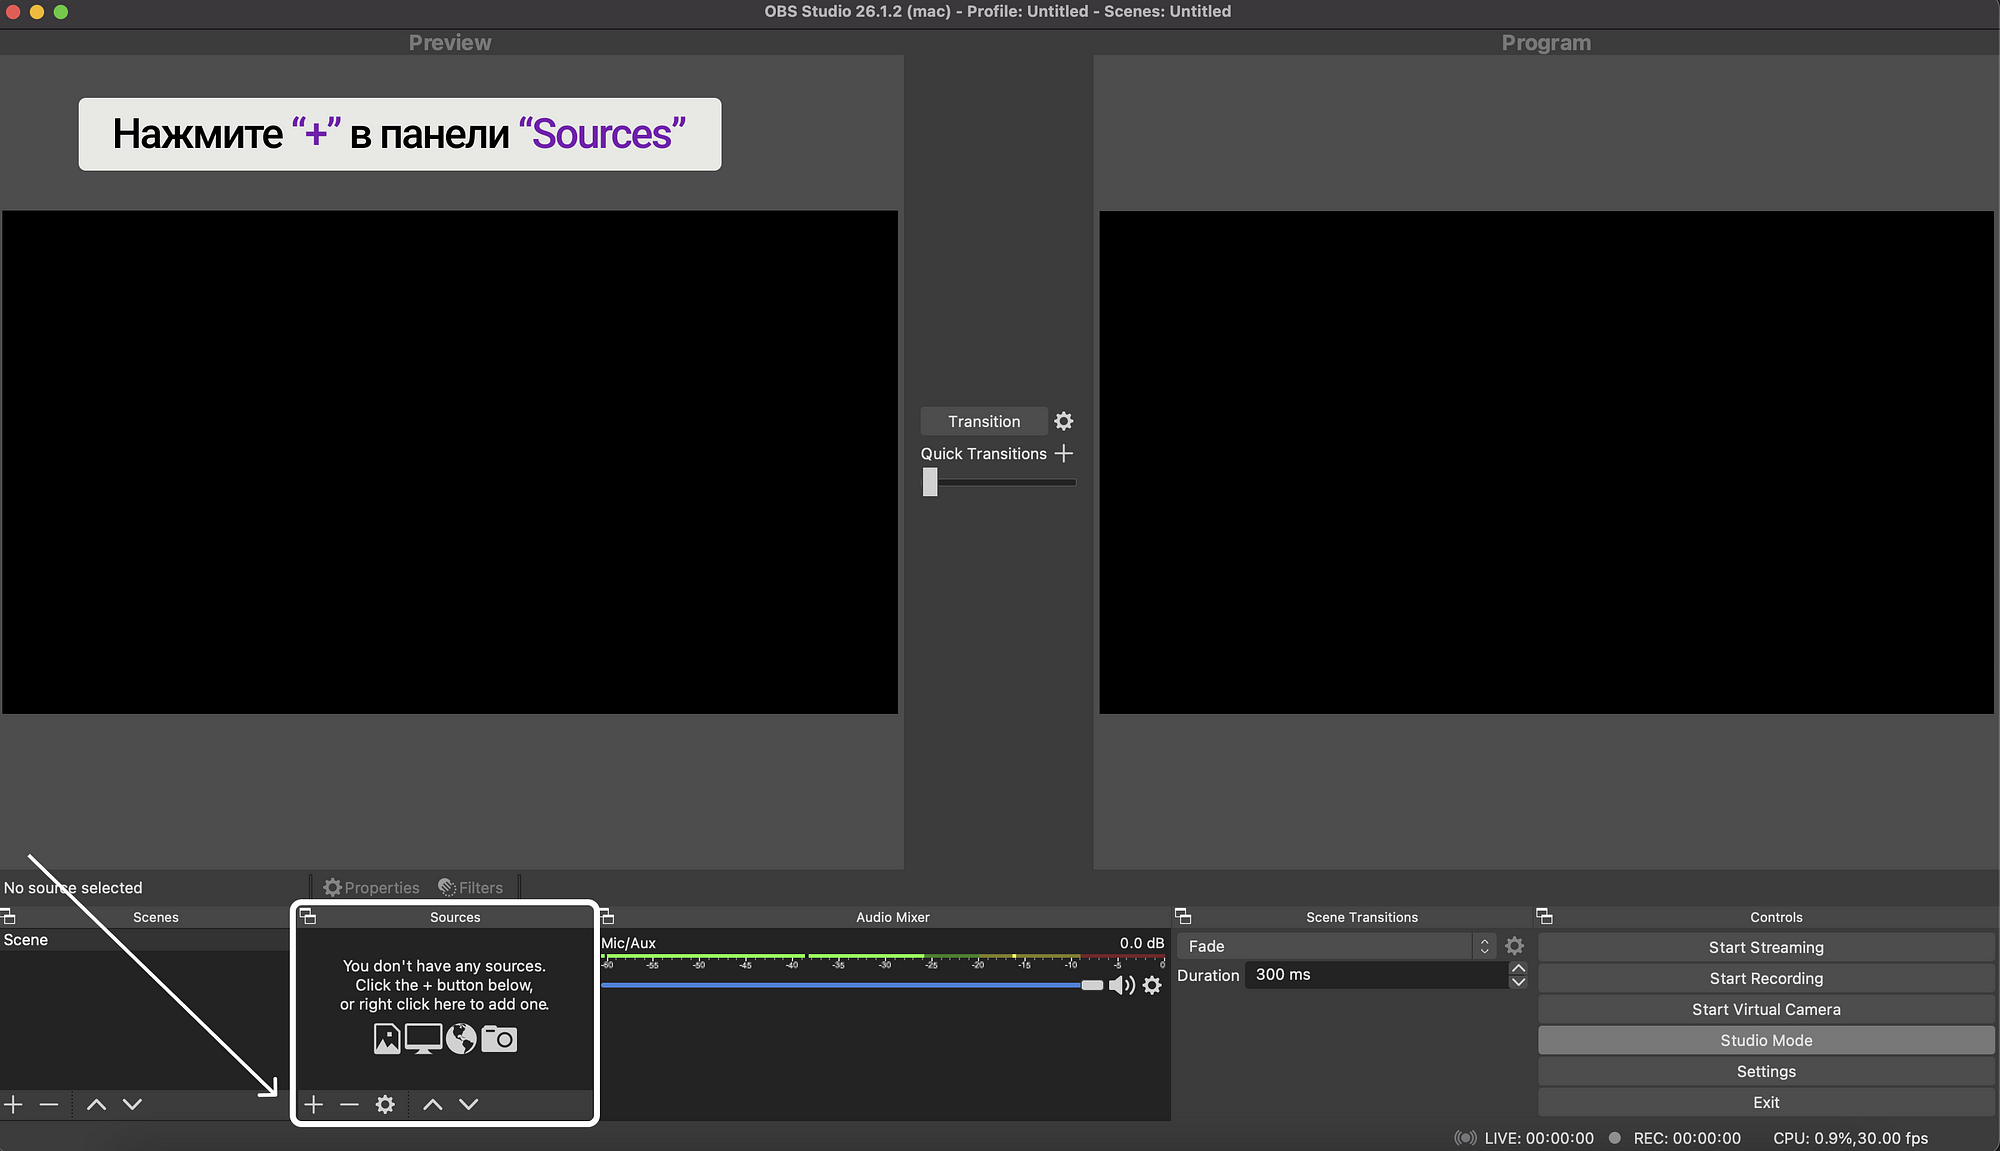Click the LIVE timer in status bar

tap(1538, 1138)
